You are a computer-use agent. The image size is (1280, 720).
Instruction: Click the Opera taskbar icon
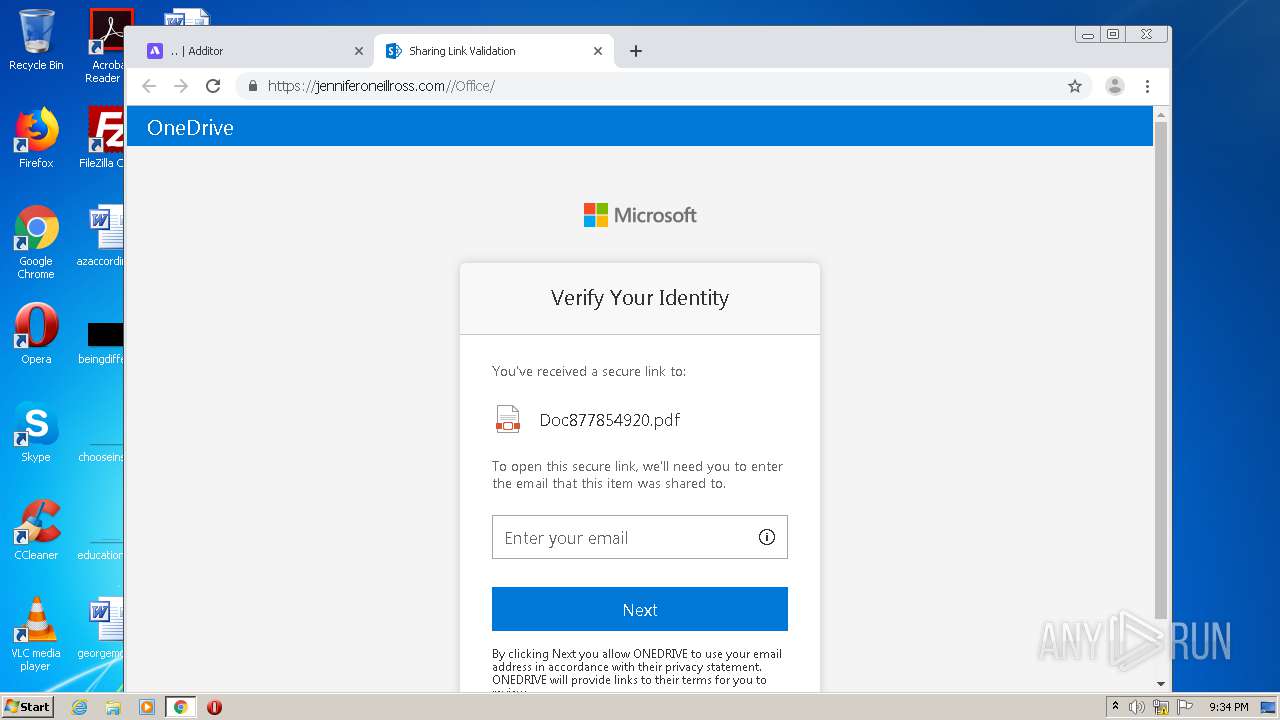[x=214, y=707]
